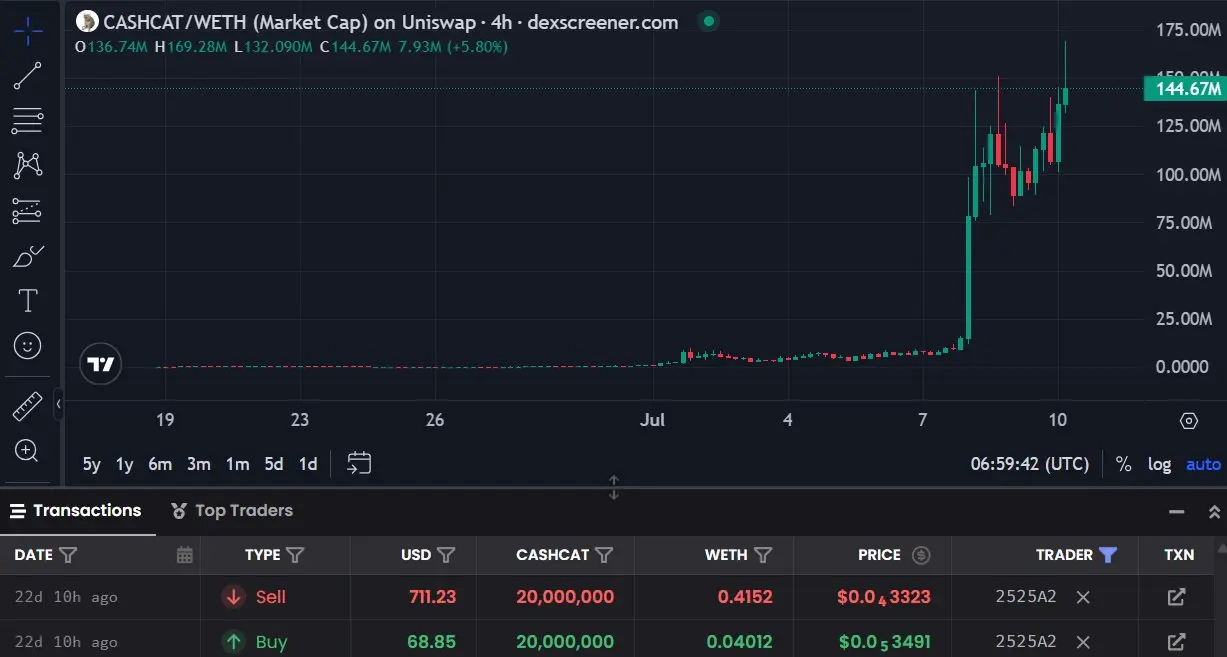Open the go-to-date calendar icon
The image size is (1227, 657).
click(359, 463)
